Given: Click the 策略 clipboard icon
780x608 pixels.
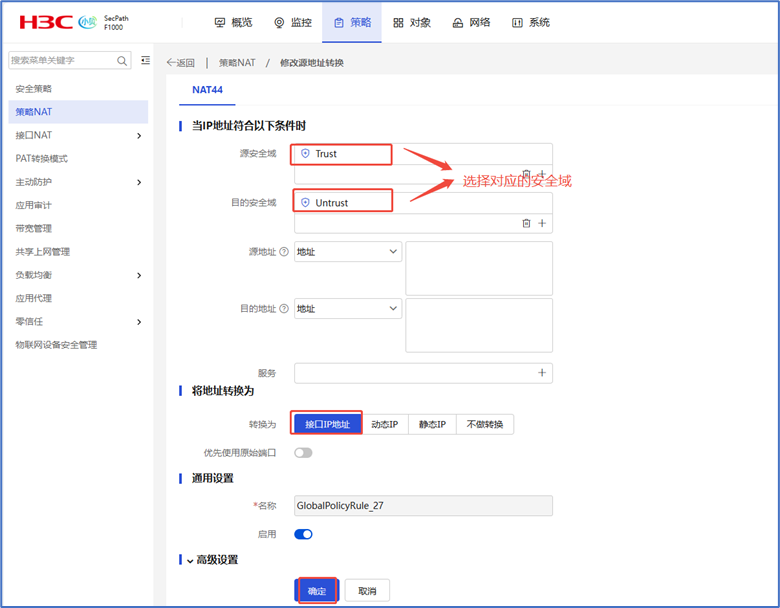Looking at the screenshot, I should click(338, 23).
